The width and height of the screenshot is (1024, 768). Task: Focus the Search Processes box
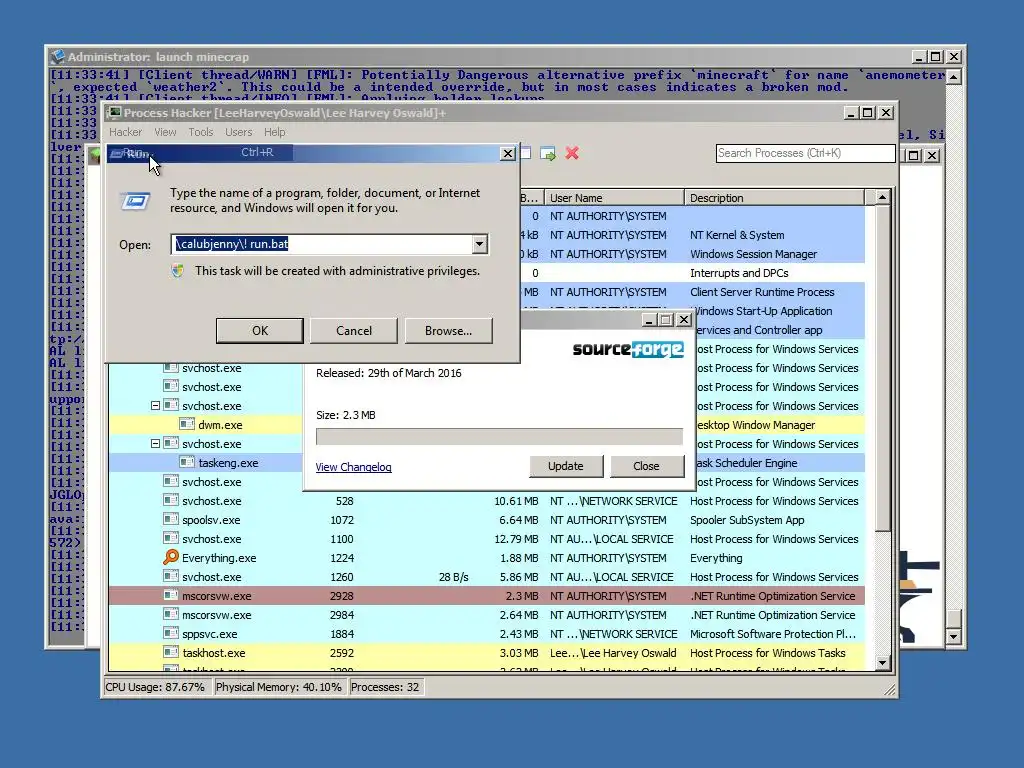pyautogui.click(x=805, y=153)
